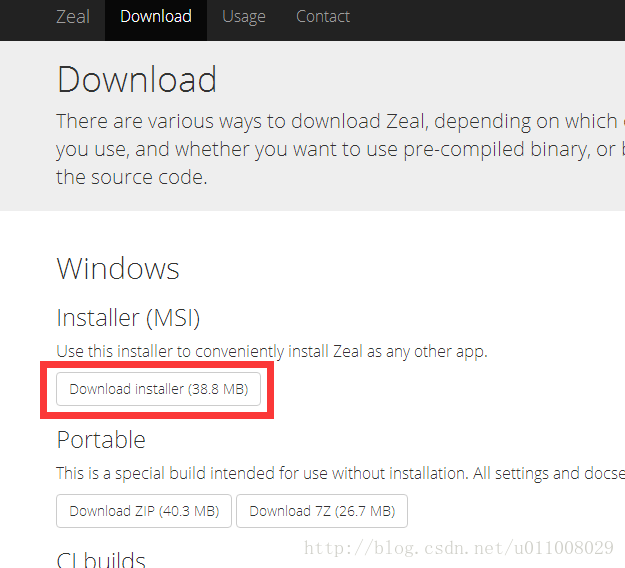Select the Installer (MSI) subheading
This screenshot has width=625, height=568.
[128, 318]
